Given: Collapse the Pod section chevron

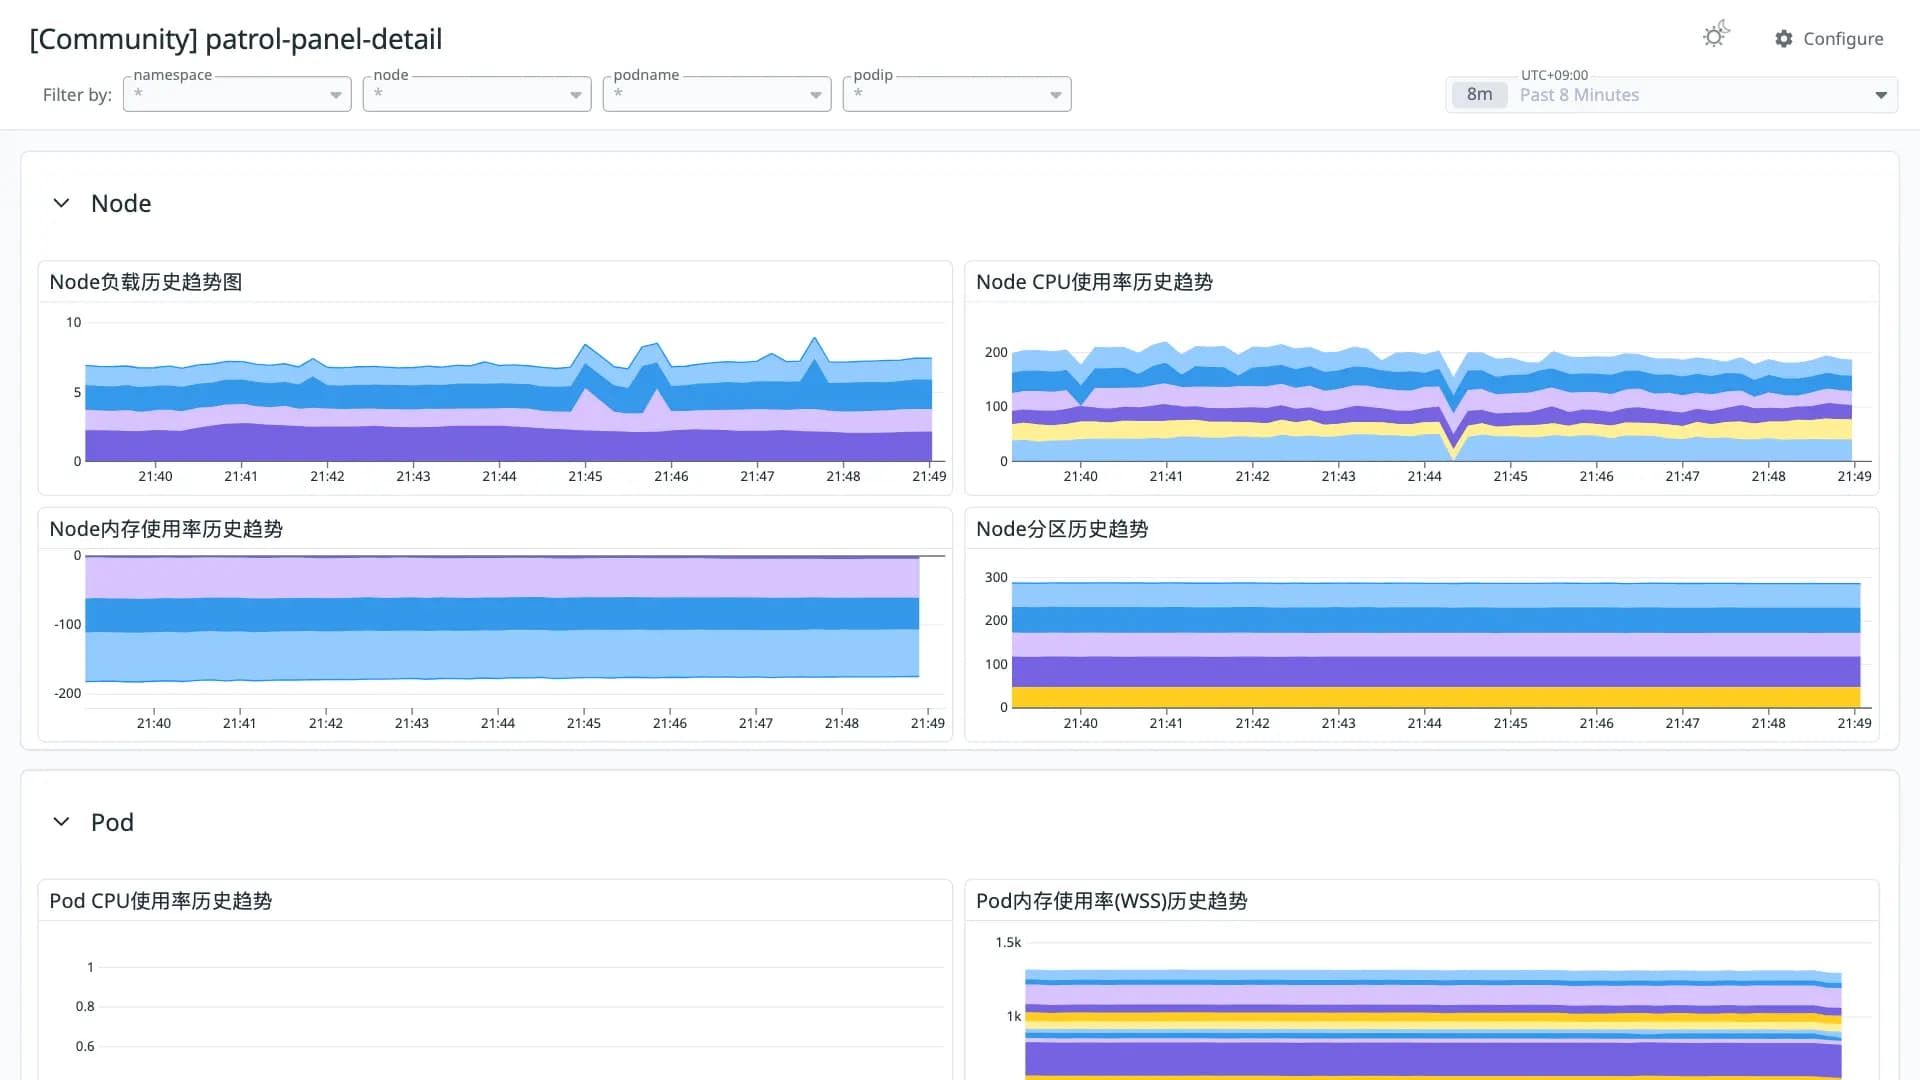Looking at the screenshot, I should [x=61, y=822].
